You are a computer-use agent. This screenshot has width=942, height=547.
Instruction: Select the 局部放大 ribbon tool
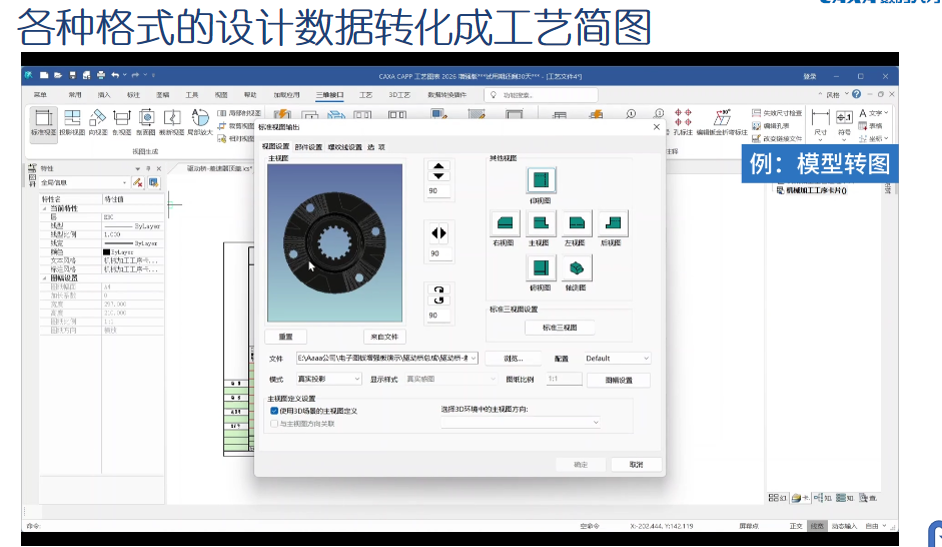pyautogui.click(x=199, y=123)
